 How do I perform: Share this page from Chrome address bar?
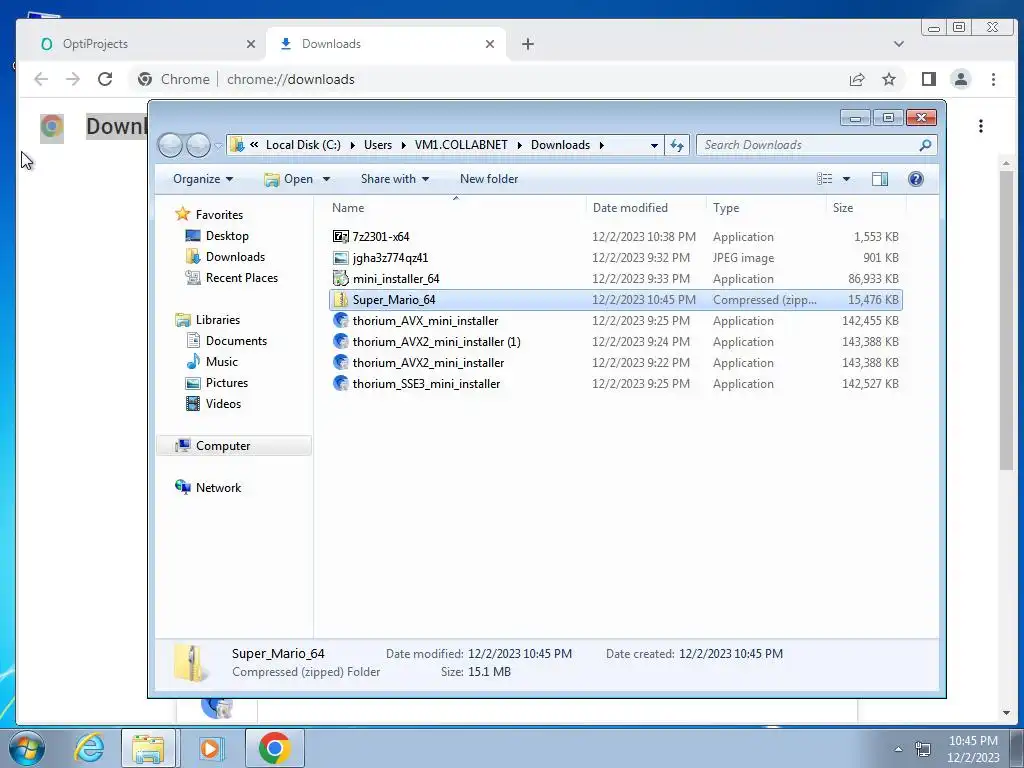pos(857,79)
